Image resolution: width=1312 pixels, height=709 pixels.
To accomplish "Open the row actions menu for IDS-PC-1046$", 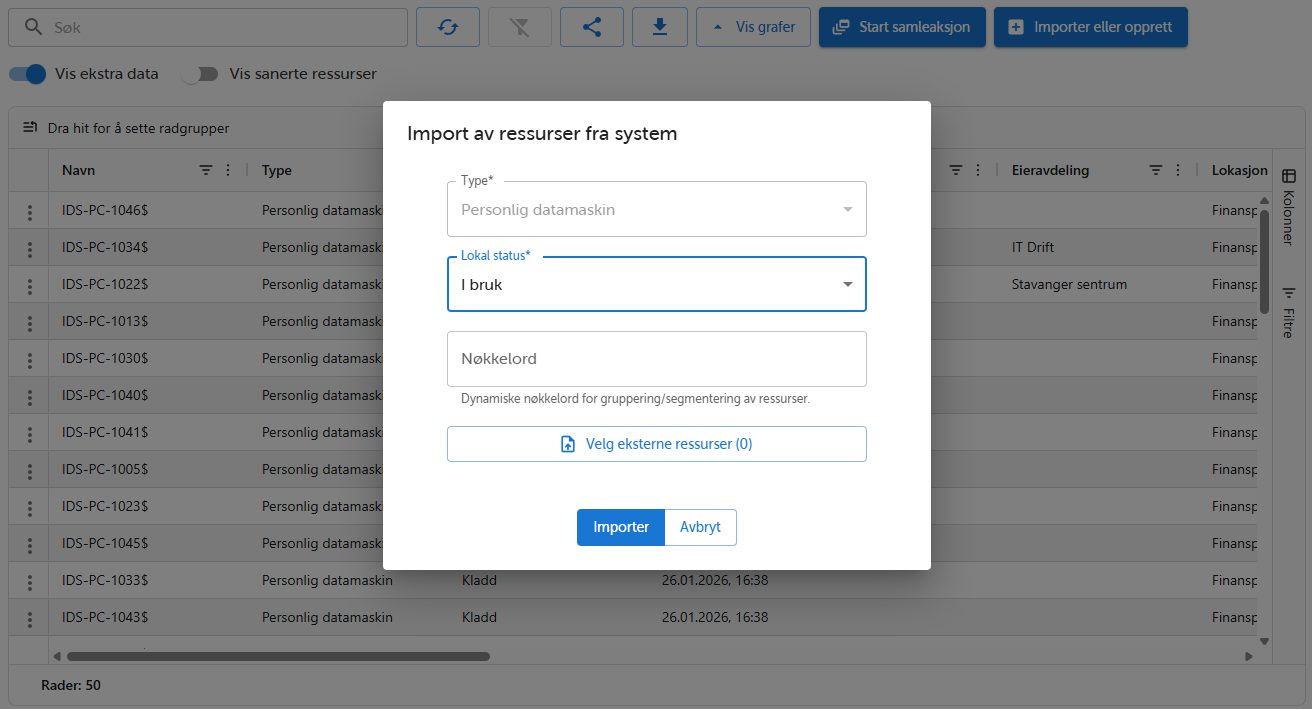I will pos(29,210).
